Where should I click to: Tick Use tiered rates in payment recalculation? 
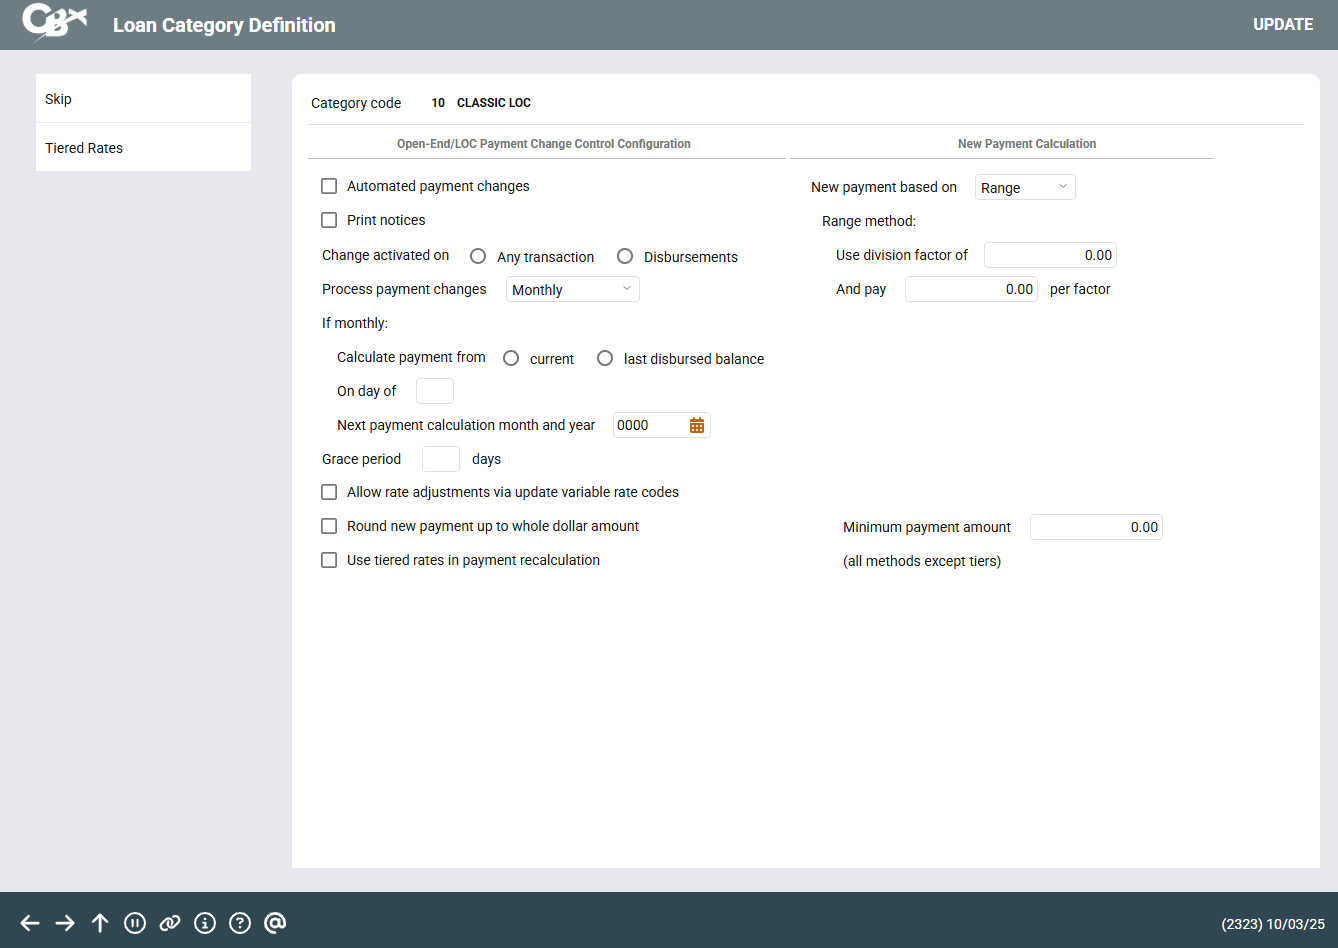329,560
